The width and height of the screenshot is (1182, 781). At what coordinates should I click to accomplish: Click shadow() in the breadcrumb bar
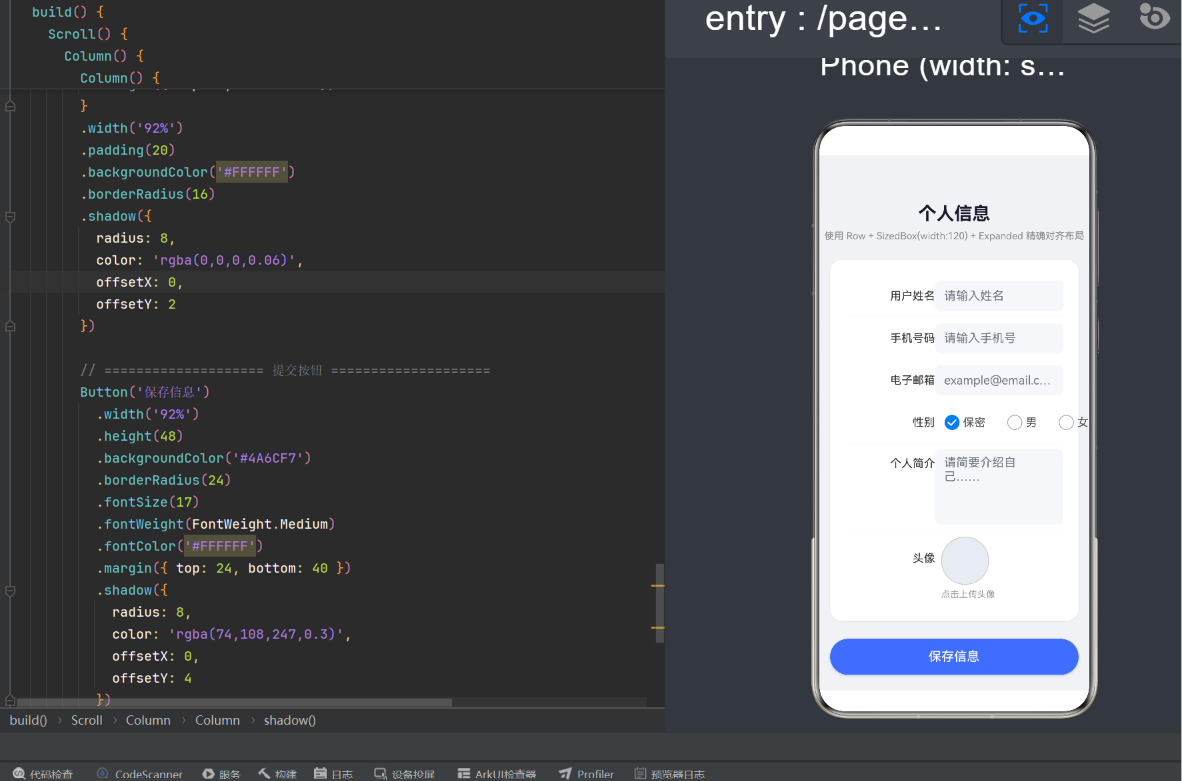(289, 720)
